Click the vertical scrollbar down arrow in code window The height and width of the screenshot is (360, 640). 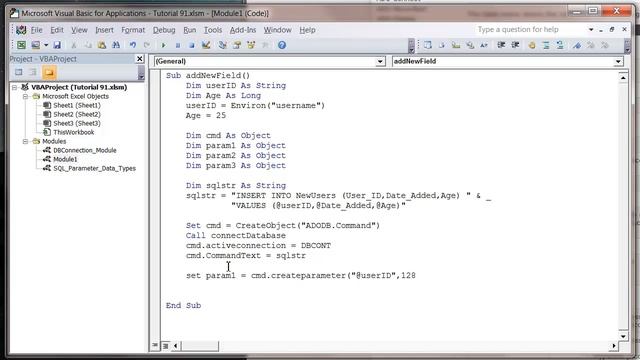pyautogui.click(x=623, y=336)
